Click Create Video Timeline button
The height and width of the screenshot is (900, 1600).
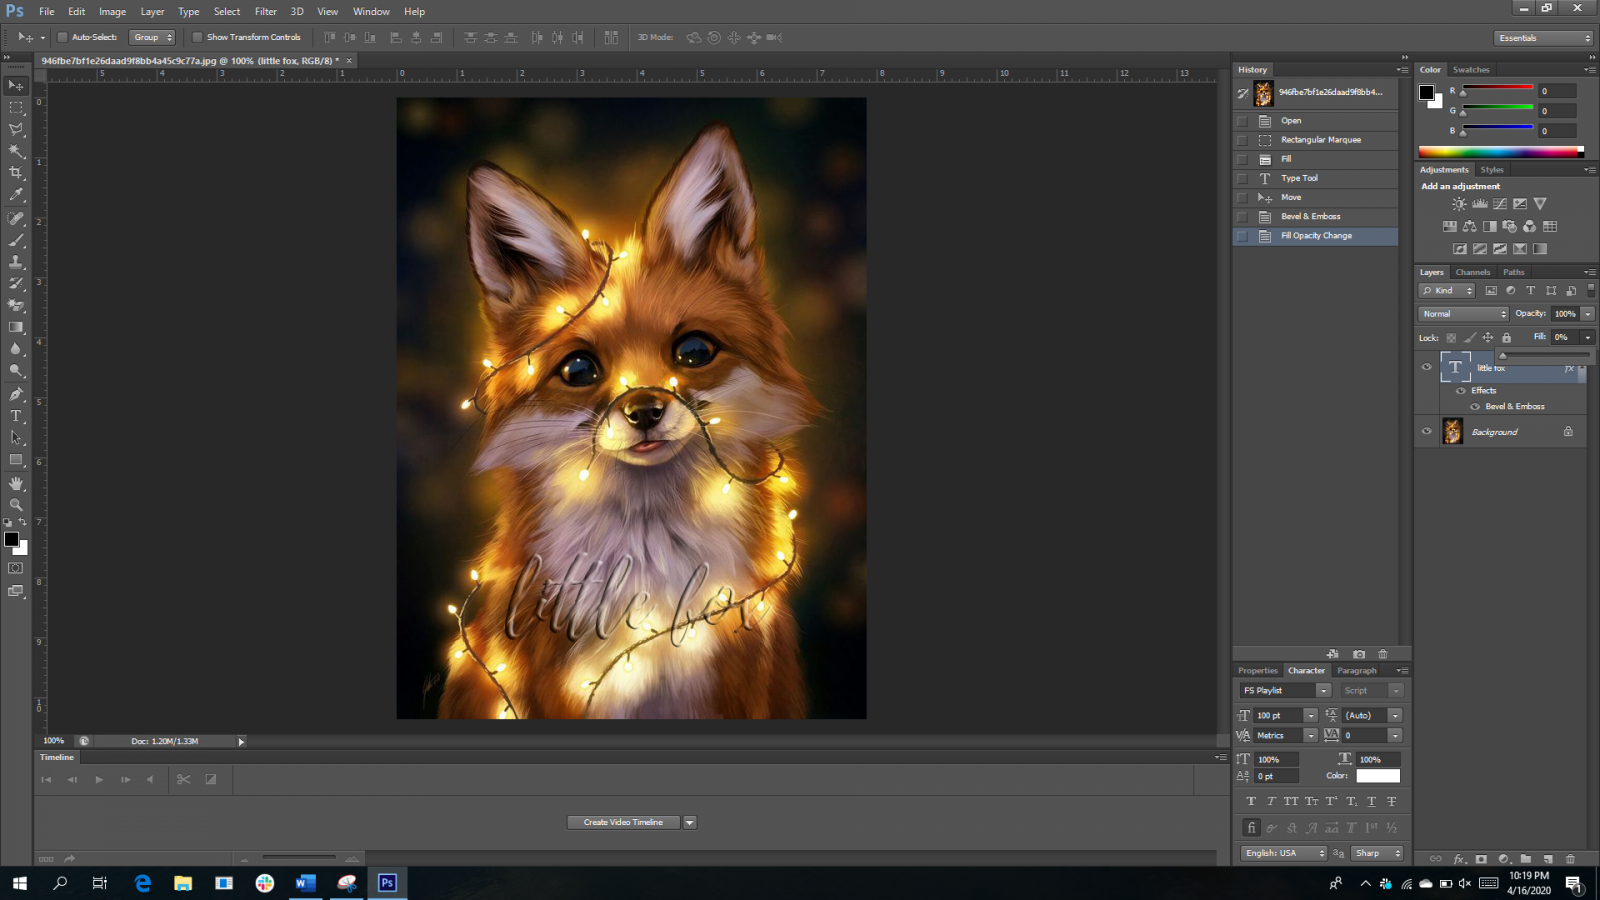[623, 822]
